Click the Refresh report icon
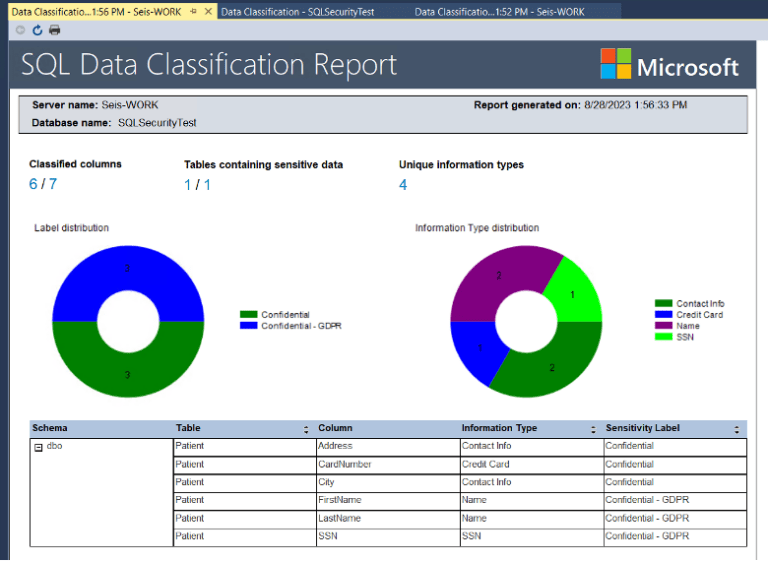The height and width of the screenshot is (561, 768). click(x=37, y=30)
